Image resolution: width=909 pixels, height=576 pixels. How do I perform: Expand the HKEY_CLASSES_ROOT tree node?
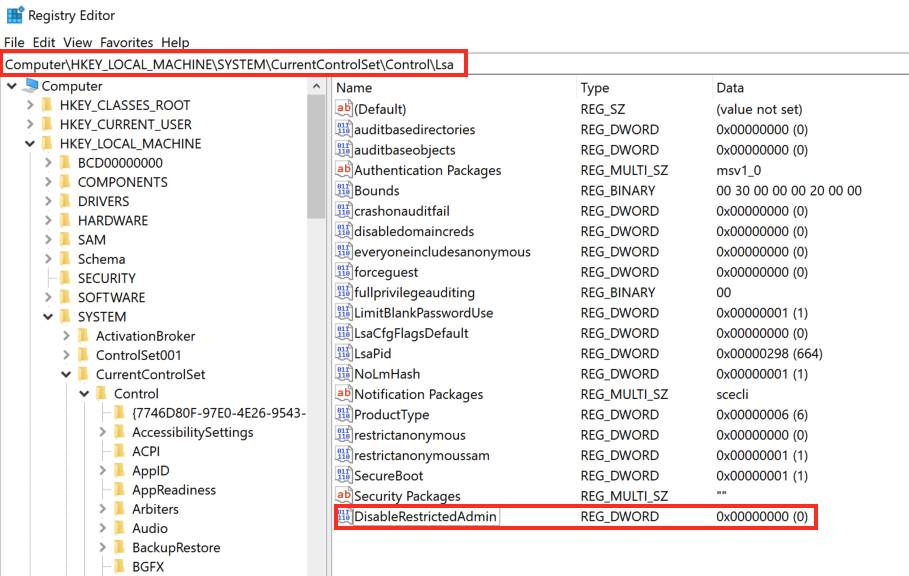(x=29, y=105)
